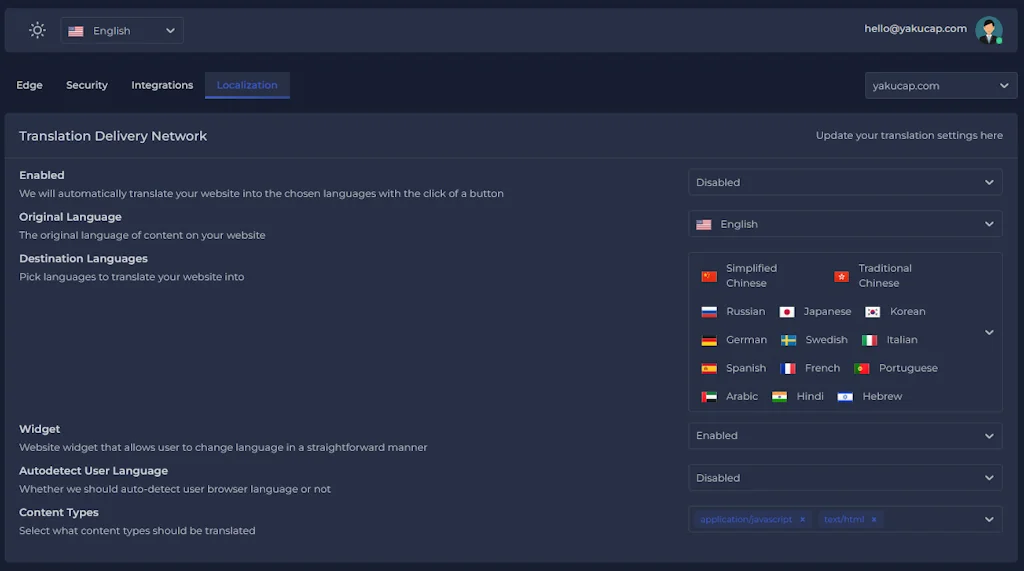Click the Arabic flag icon
The width and height of the screenshot is (1024, 571).
click(x=709, y=397)
